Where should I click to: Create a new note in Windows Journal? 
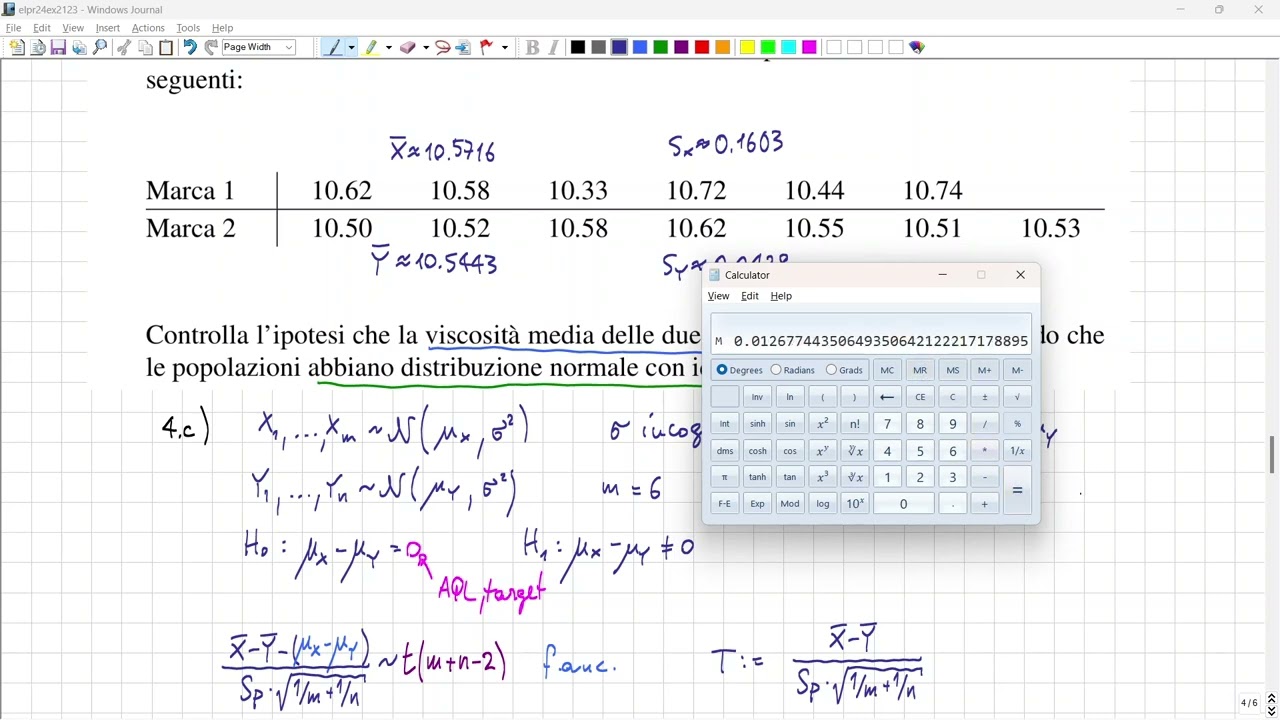click(17, 47)
